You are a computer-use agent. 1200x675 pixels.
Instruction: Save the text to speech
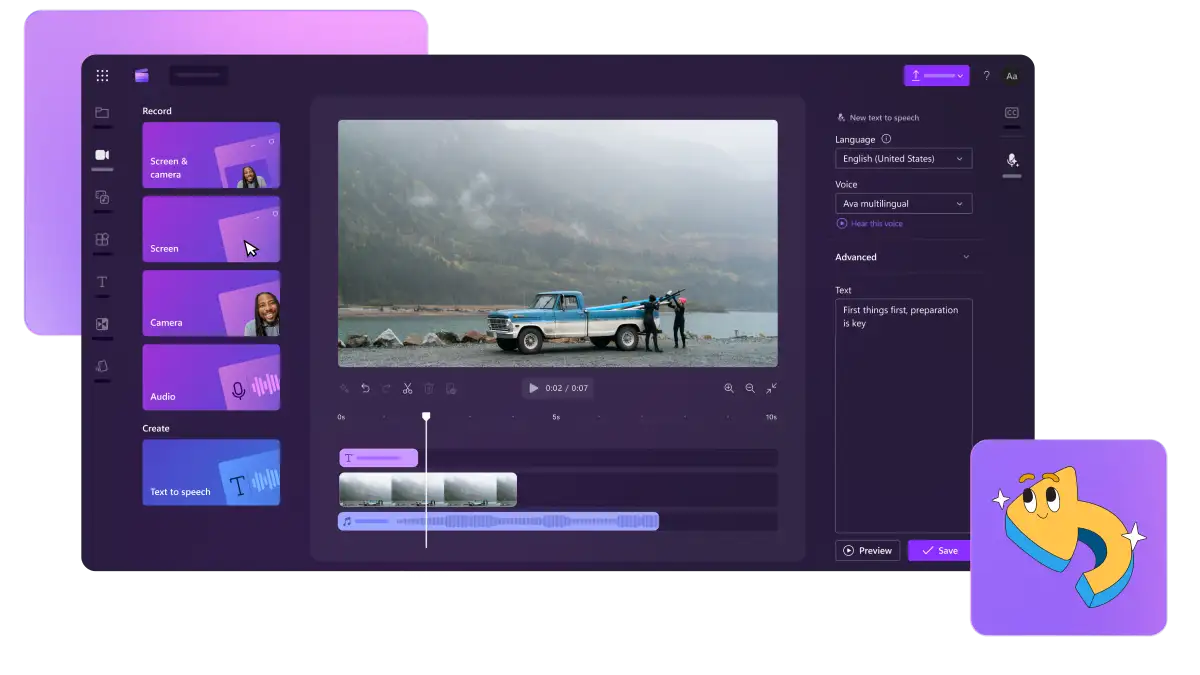938,550
